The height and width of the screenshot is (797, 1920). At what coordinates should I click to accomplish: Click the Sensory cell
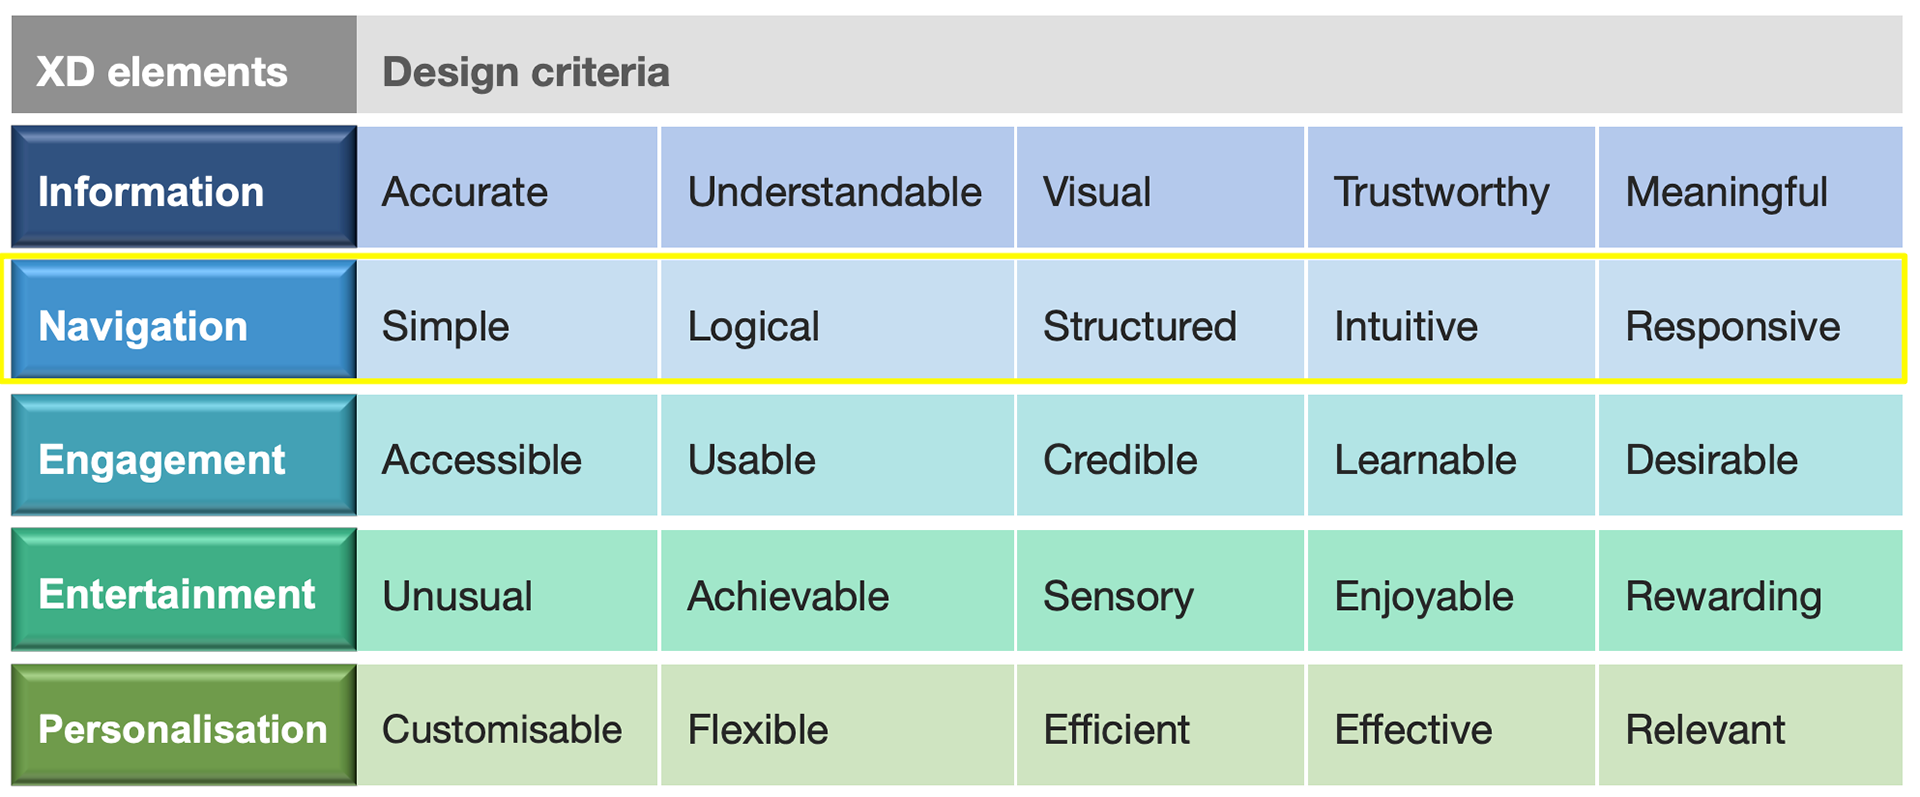(1161, 590)
